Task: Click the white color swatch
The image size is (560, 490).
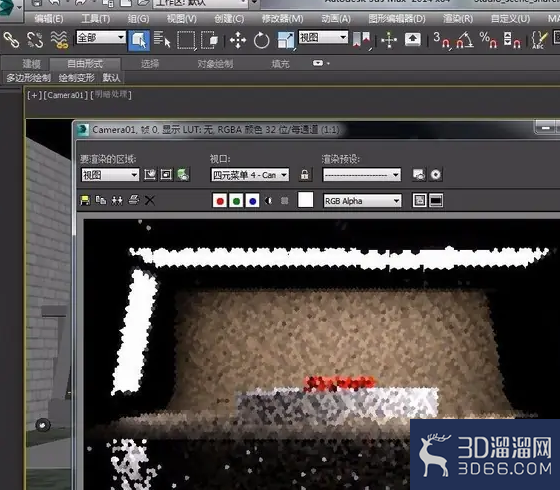Action: (306, 200)
